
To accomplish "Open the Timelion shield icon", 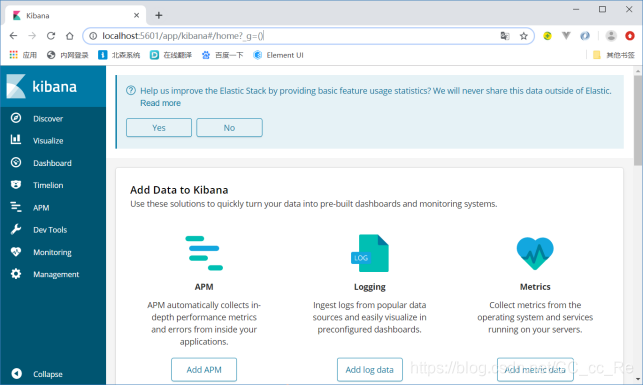I will point(16,185).
